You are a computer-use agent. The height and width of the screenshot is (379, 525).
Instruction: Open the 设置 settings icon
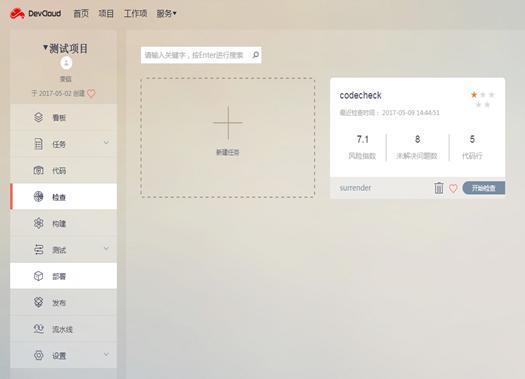tap(39, 355)
